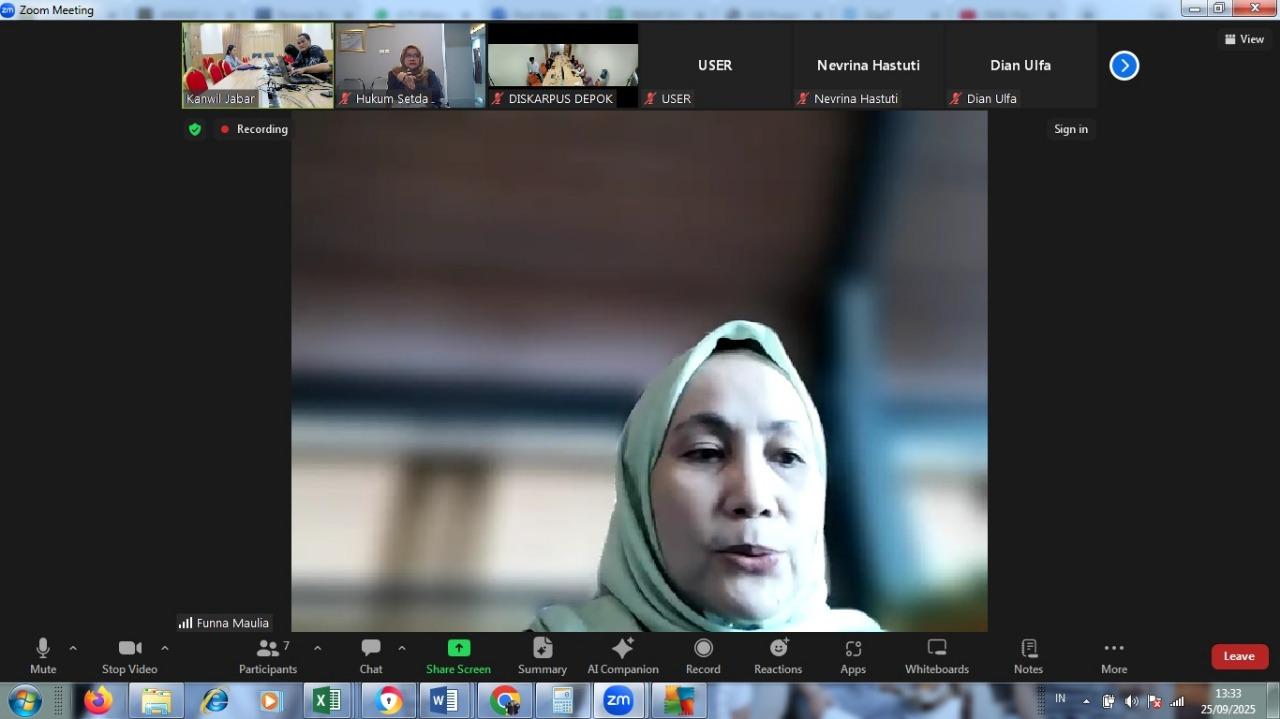This screenshot has height=719, width=1280.
Task: Open the Notes tool
Action: coord(1028,656)
